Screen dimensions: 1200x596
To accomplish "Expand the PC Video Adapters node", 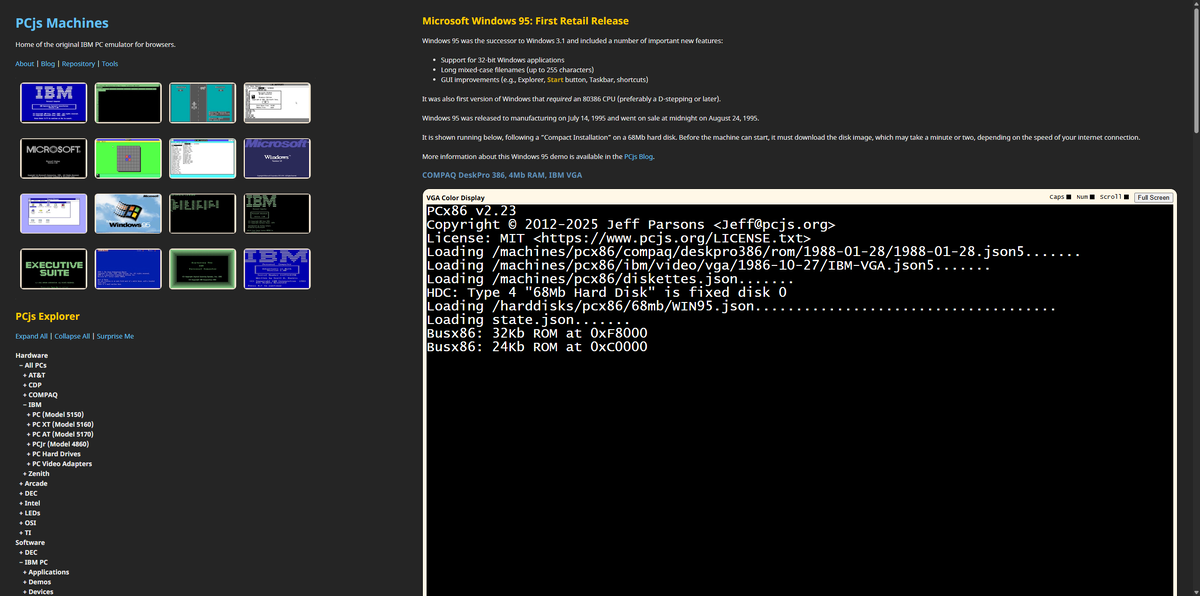I will click(60, 464).
